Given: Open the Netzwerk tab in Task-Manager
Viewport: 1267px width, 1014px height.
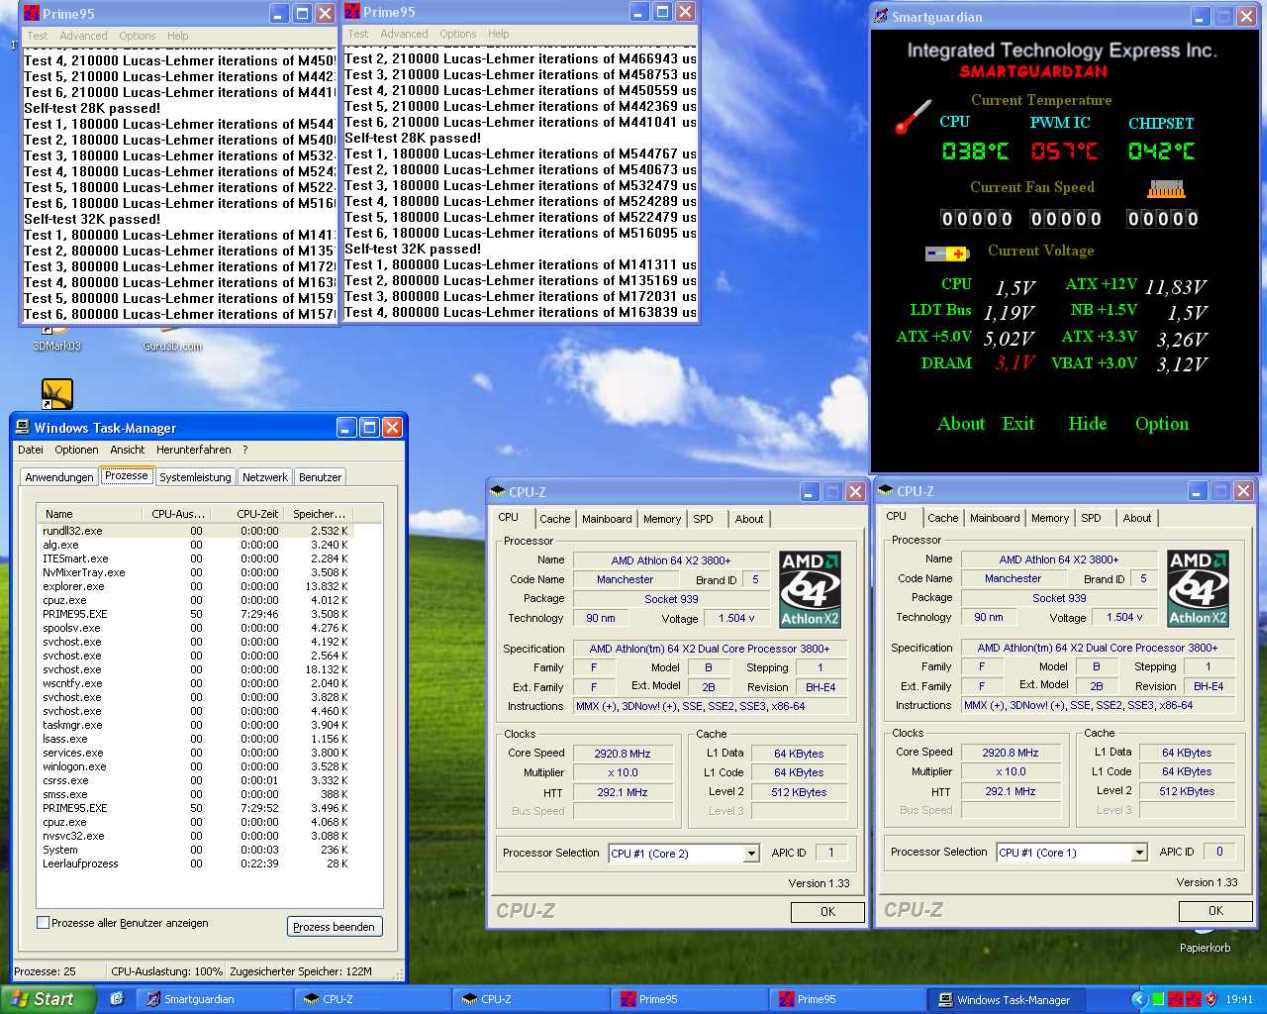Looking at the screenshot, I should pos(265,477).
